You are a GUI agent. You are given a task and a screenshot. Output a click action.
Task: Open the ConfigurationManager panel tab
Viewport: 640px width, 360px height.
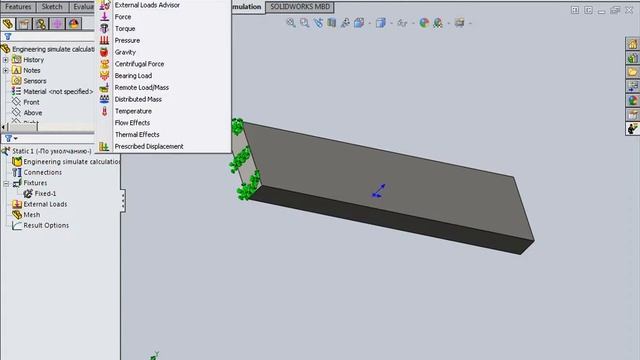click(40, 24)
